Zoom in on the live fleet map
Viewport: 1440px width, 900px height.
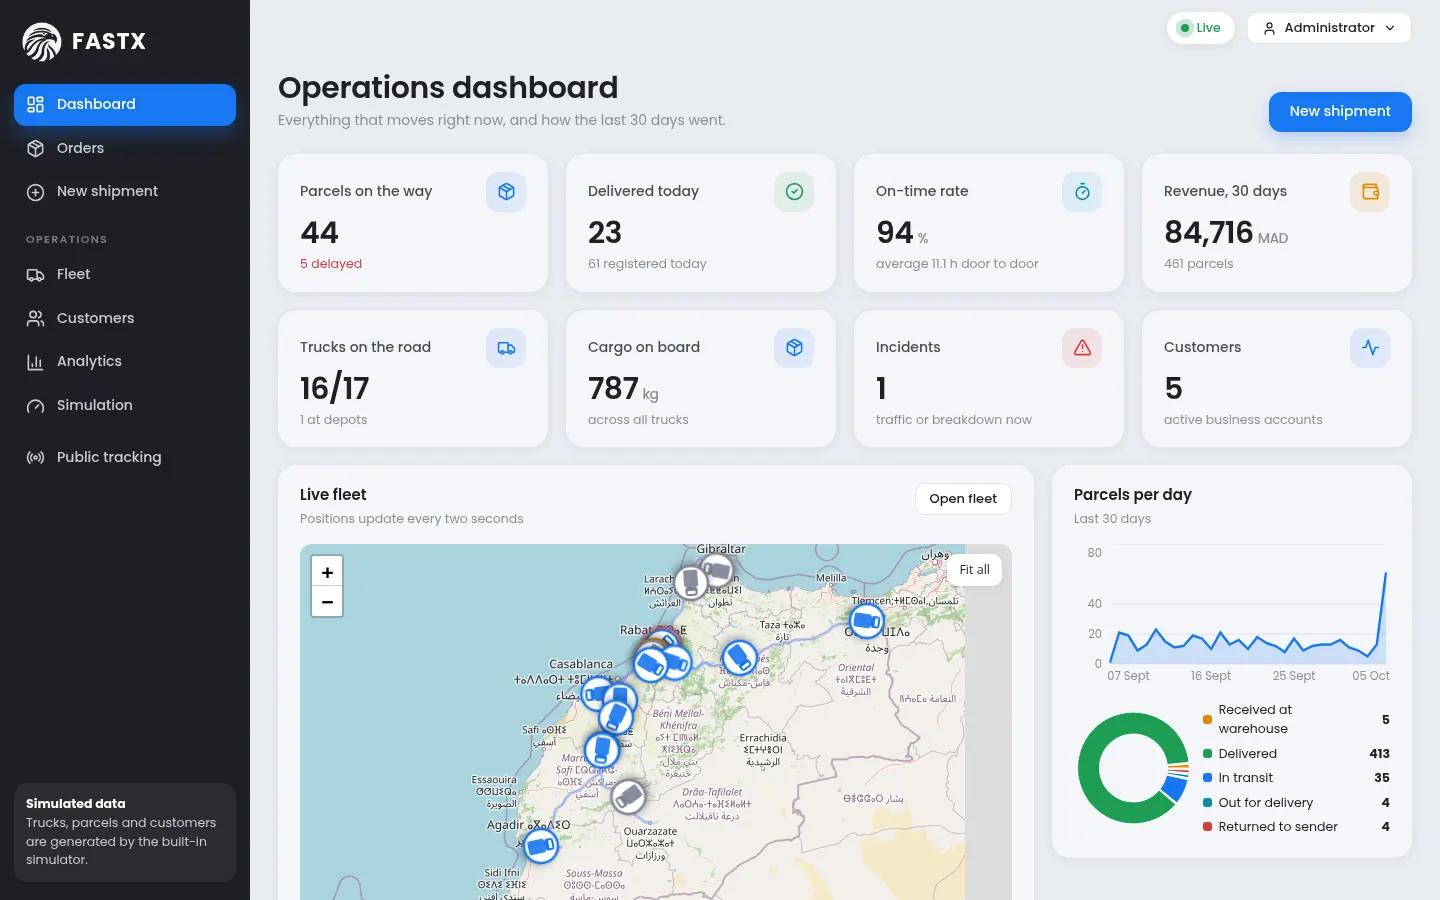pos(327,572)
